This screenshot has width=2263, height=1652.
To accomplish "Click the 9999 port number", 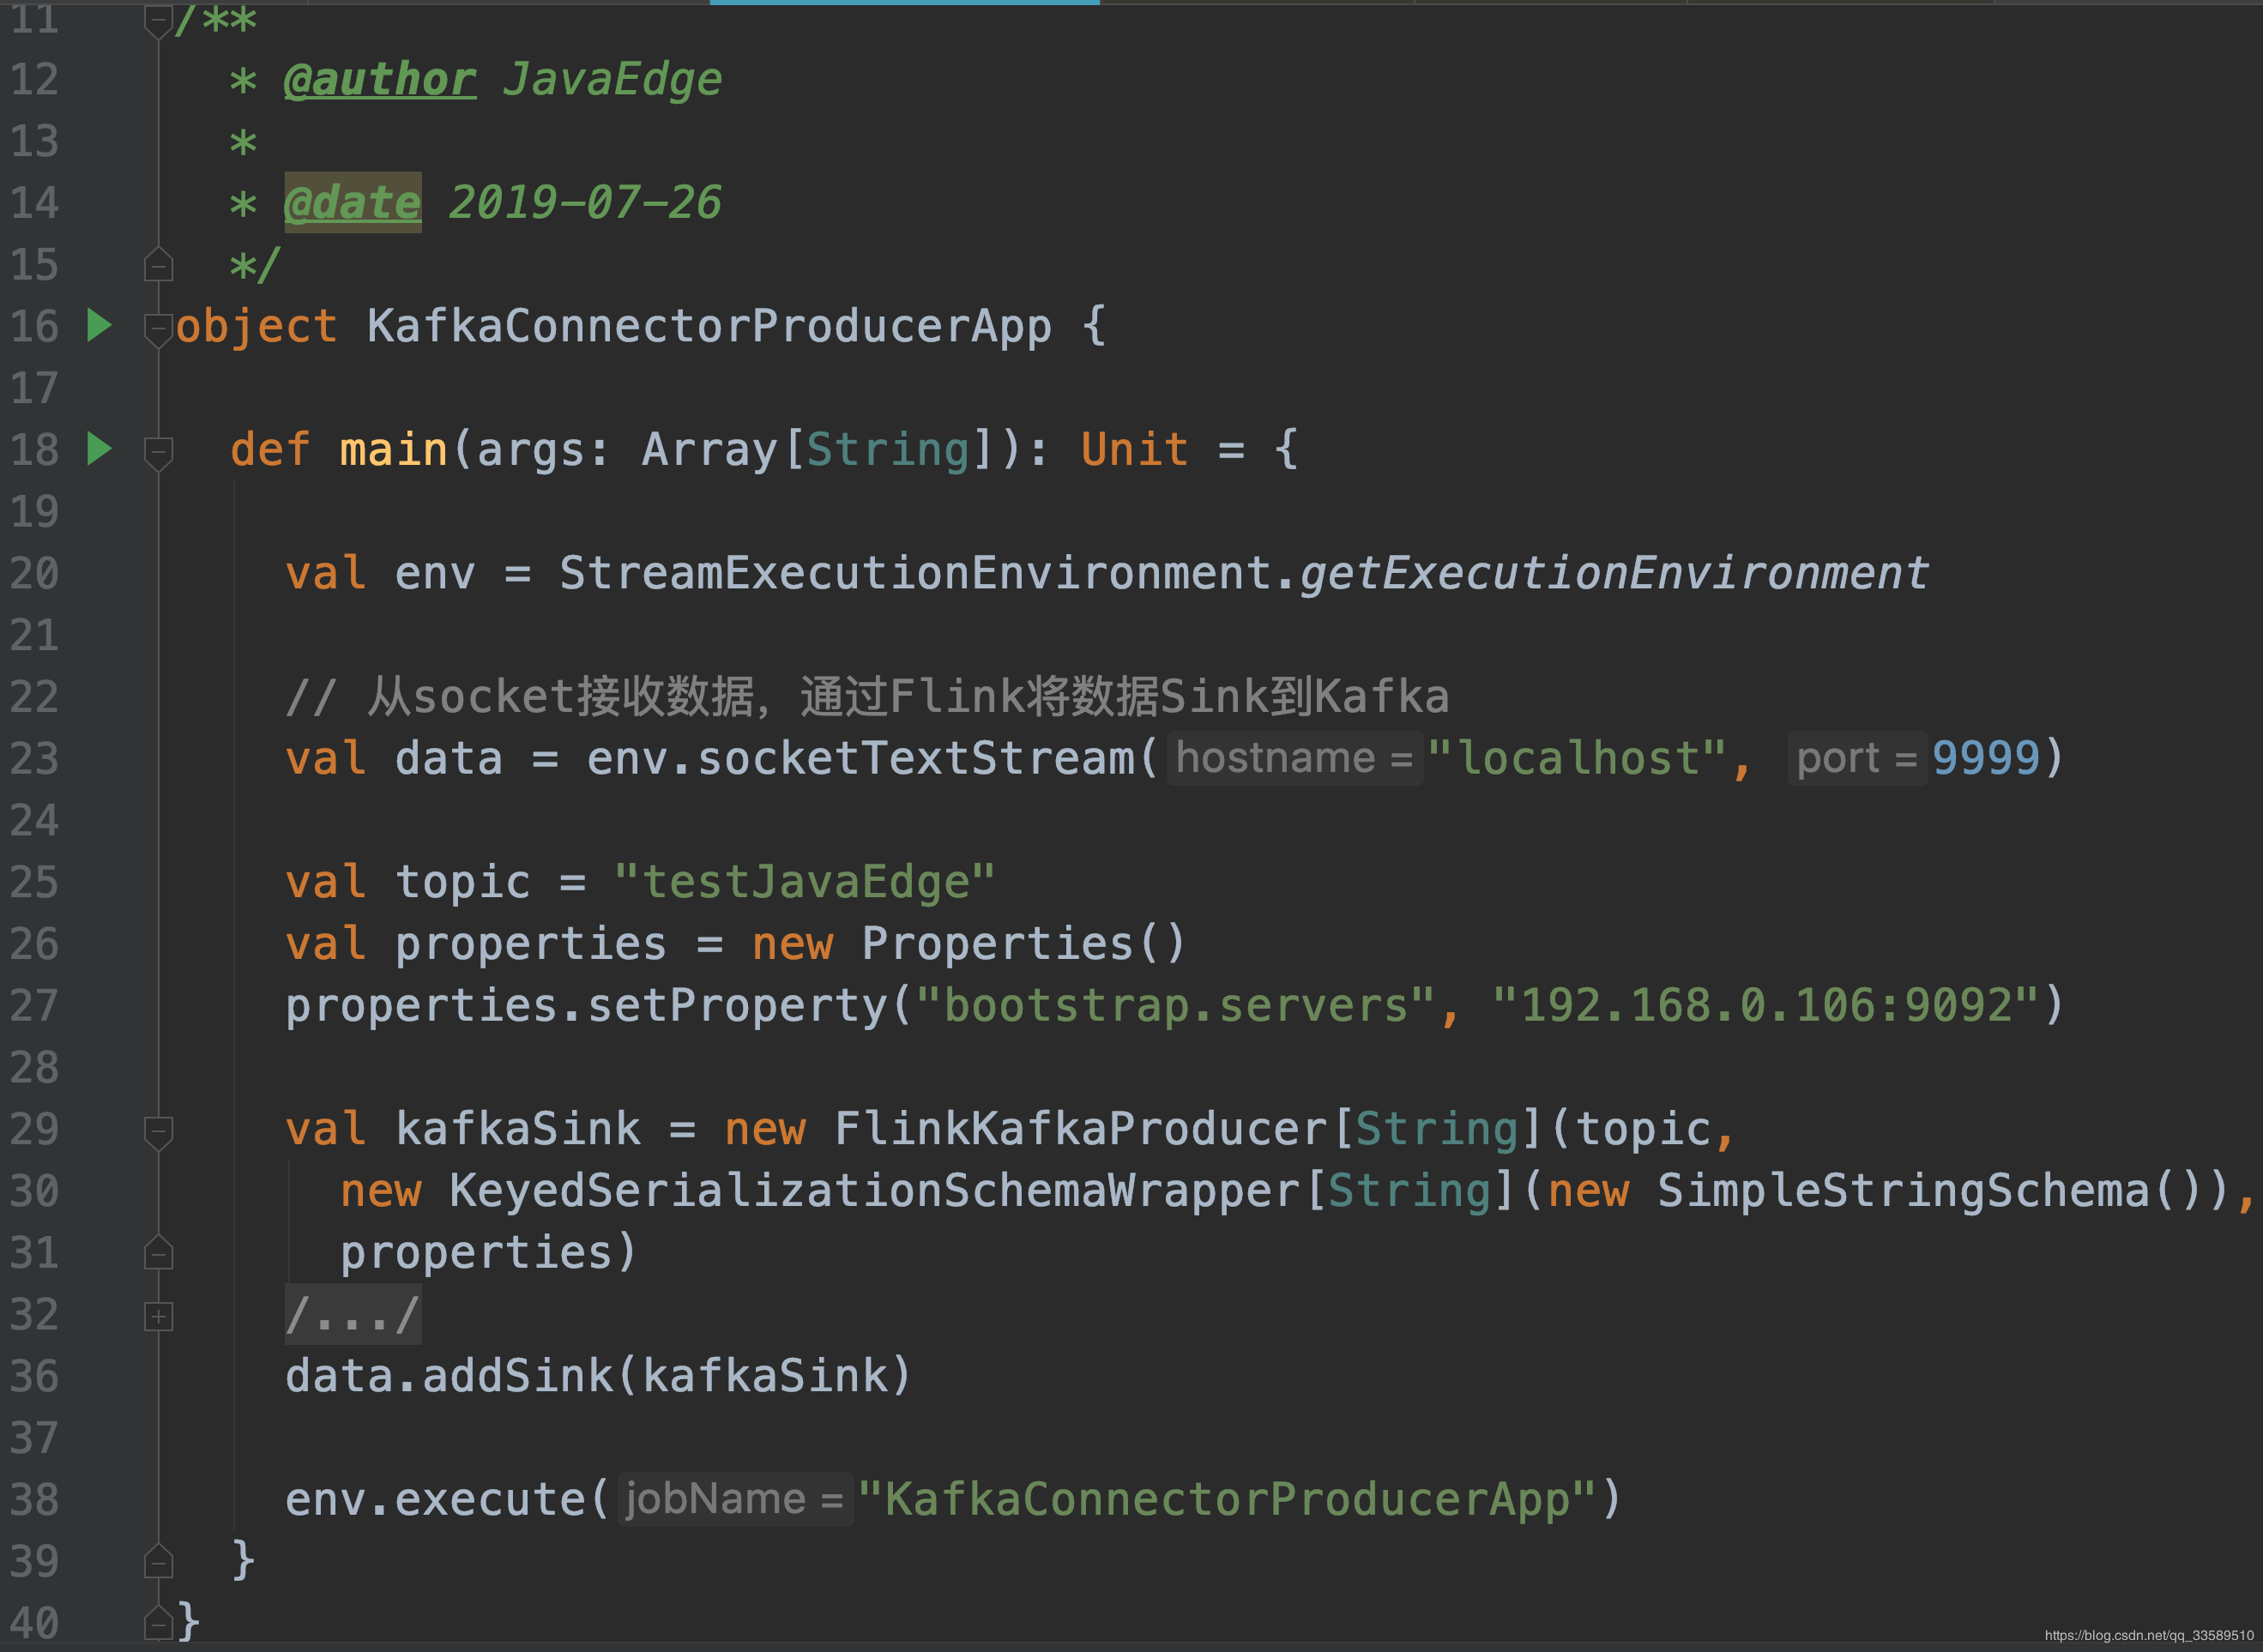I will 1985,758.
